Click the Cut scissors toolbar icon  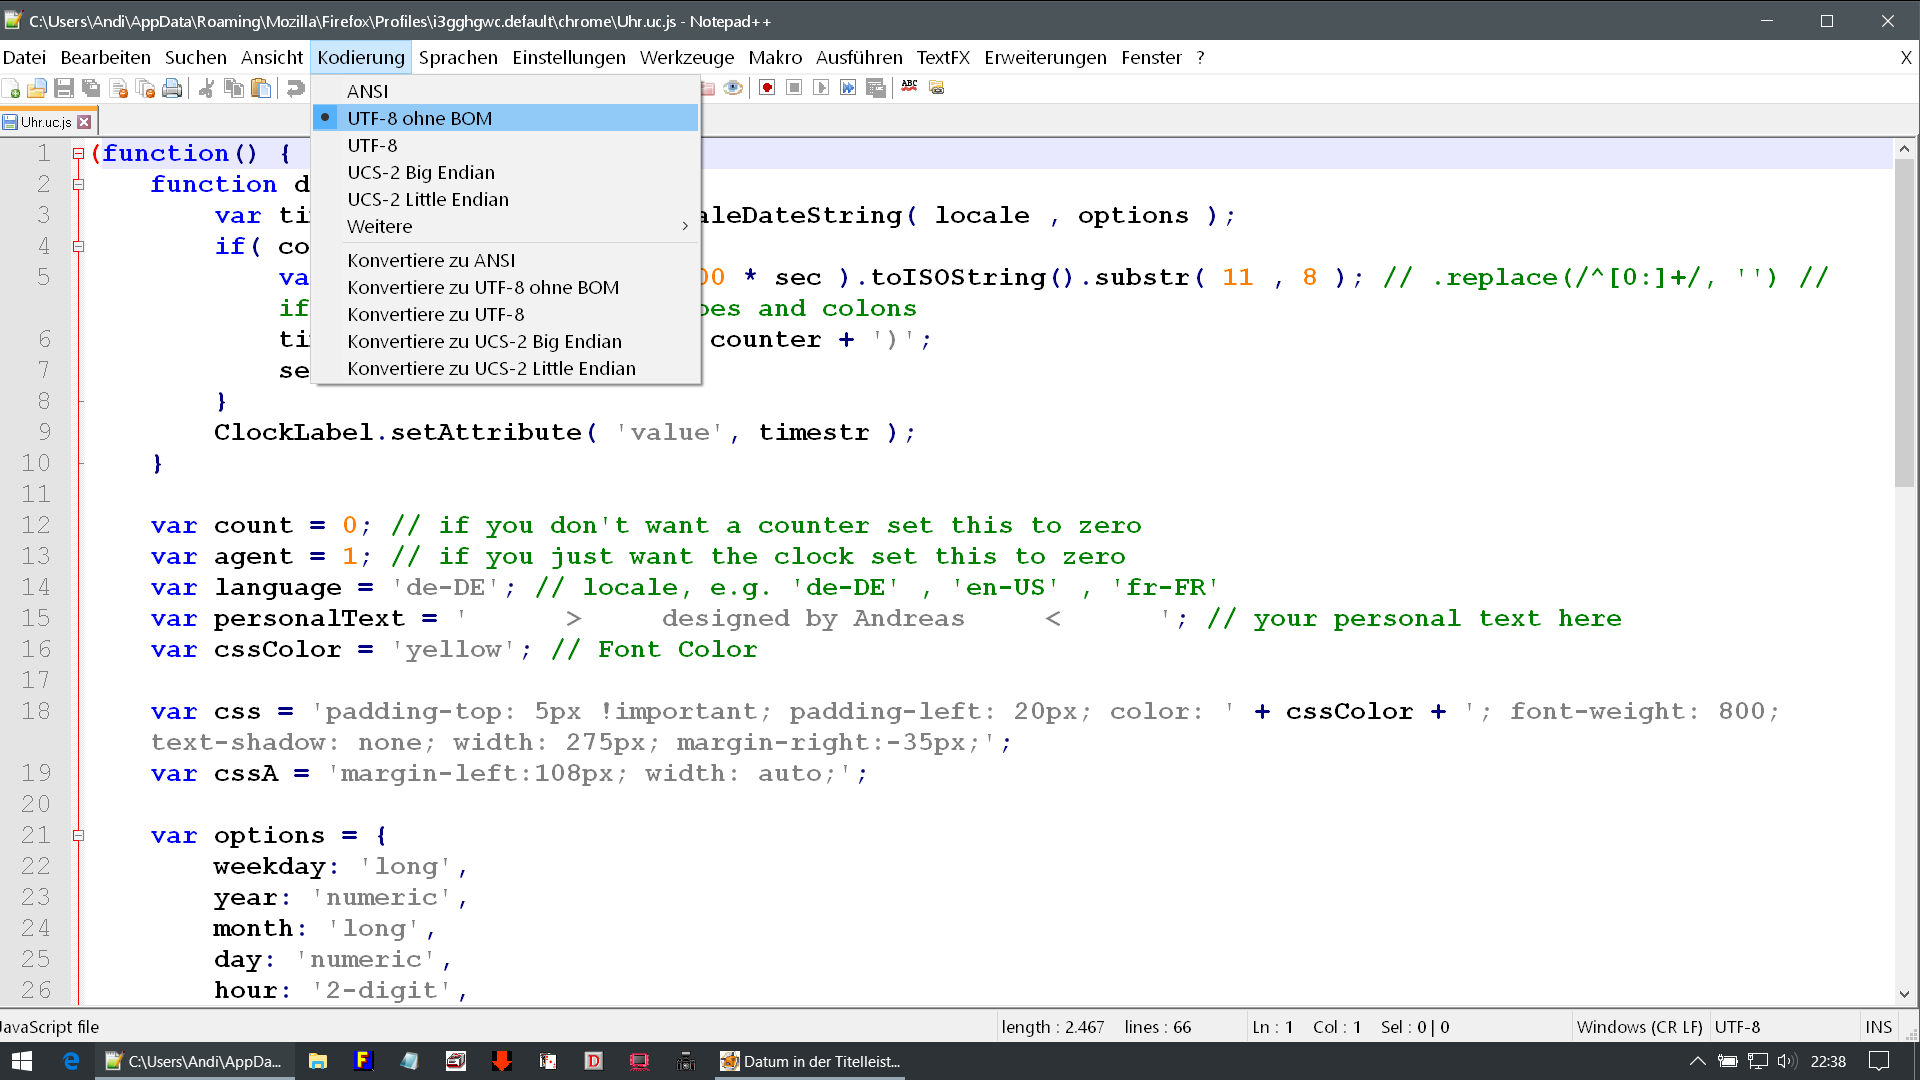tap(207, 88)
